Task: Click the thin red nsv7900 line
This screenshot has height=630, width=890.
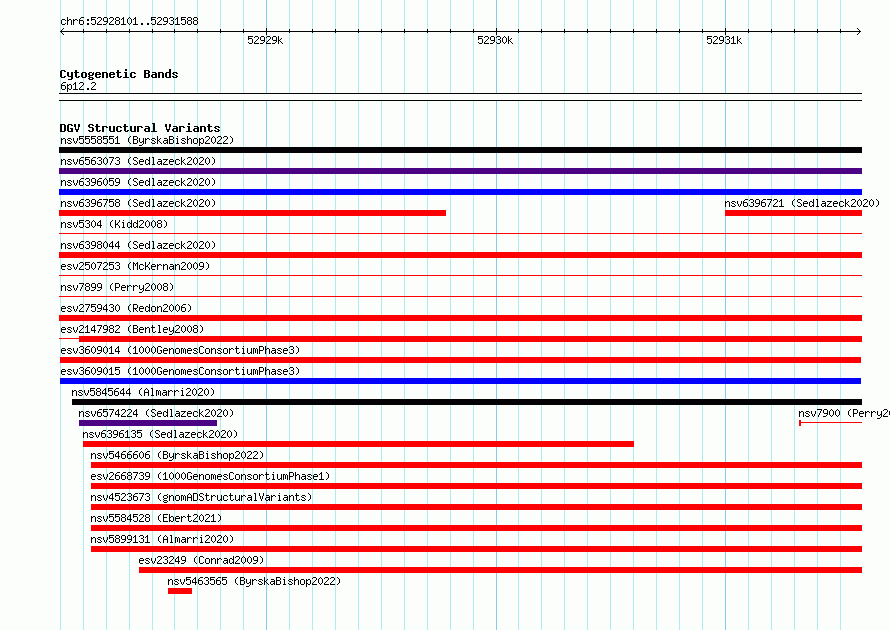Action: tap(830, 423)
